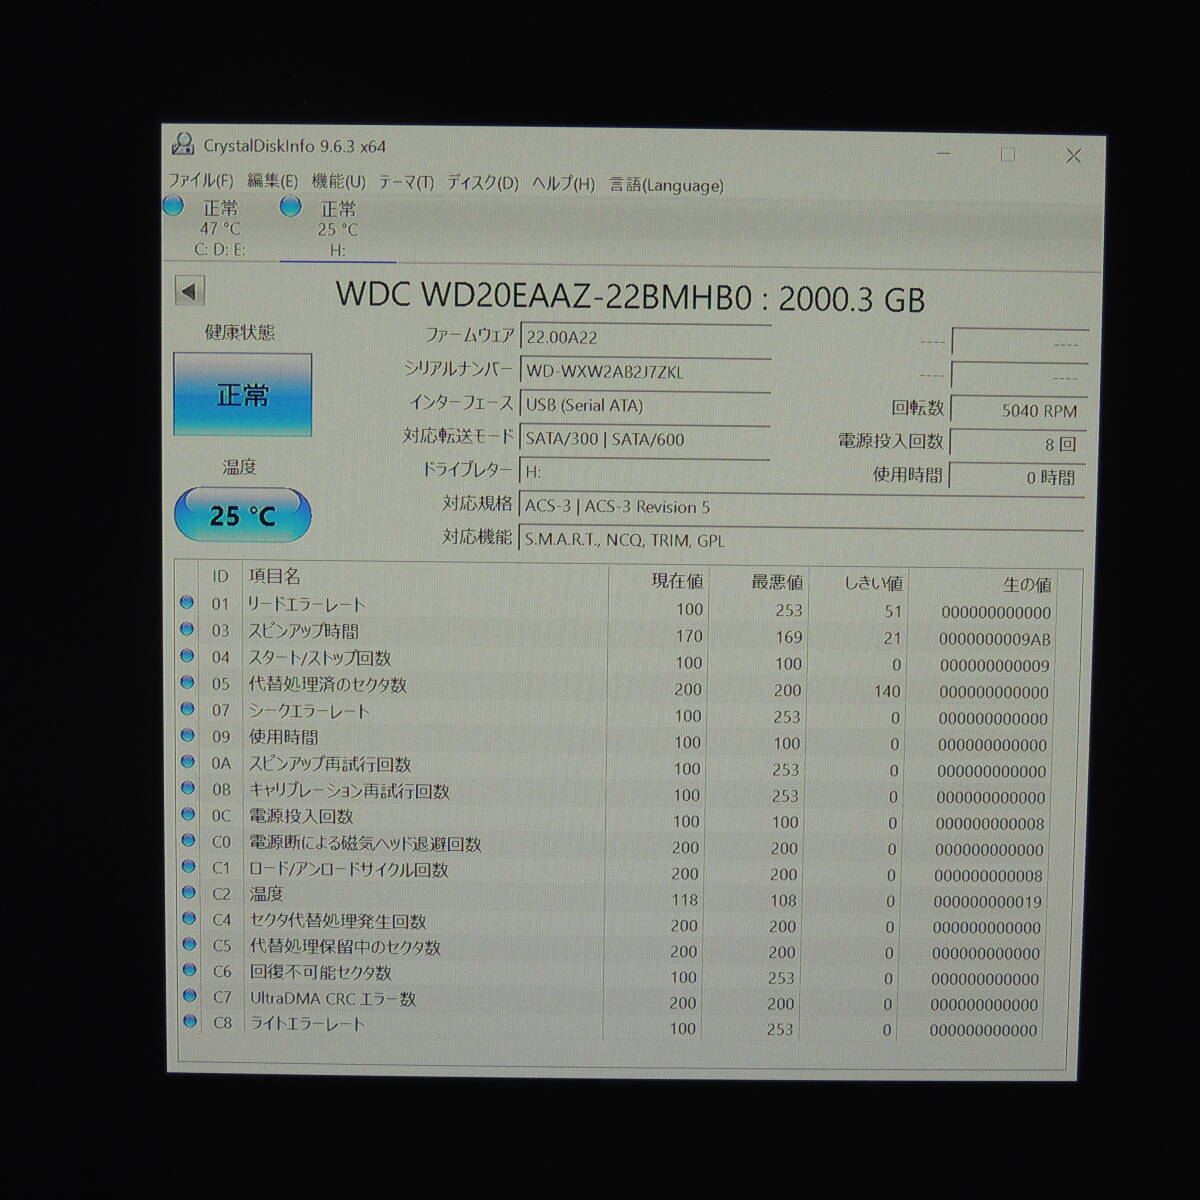The image size is (1200, 1200).
Task: Click status dot for 0A スピンアップ再試行回数
Action: point(187,762)
